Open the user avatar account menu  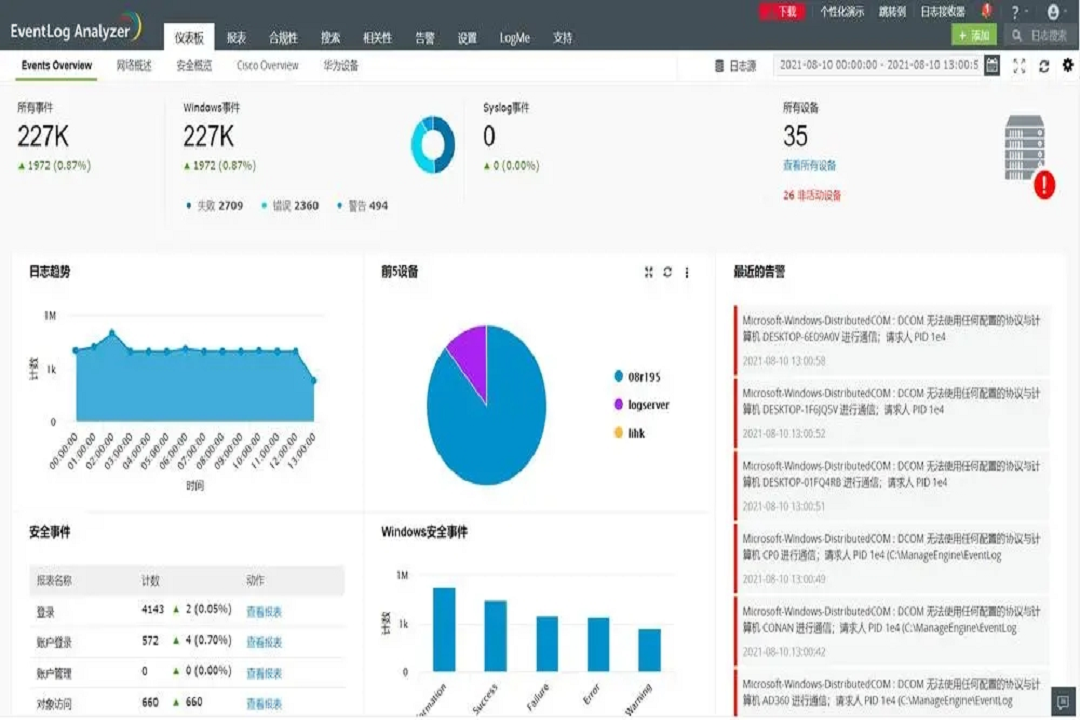tap(1053, 12)
